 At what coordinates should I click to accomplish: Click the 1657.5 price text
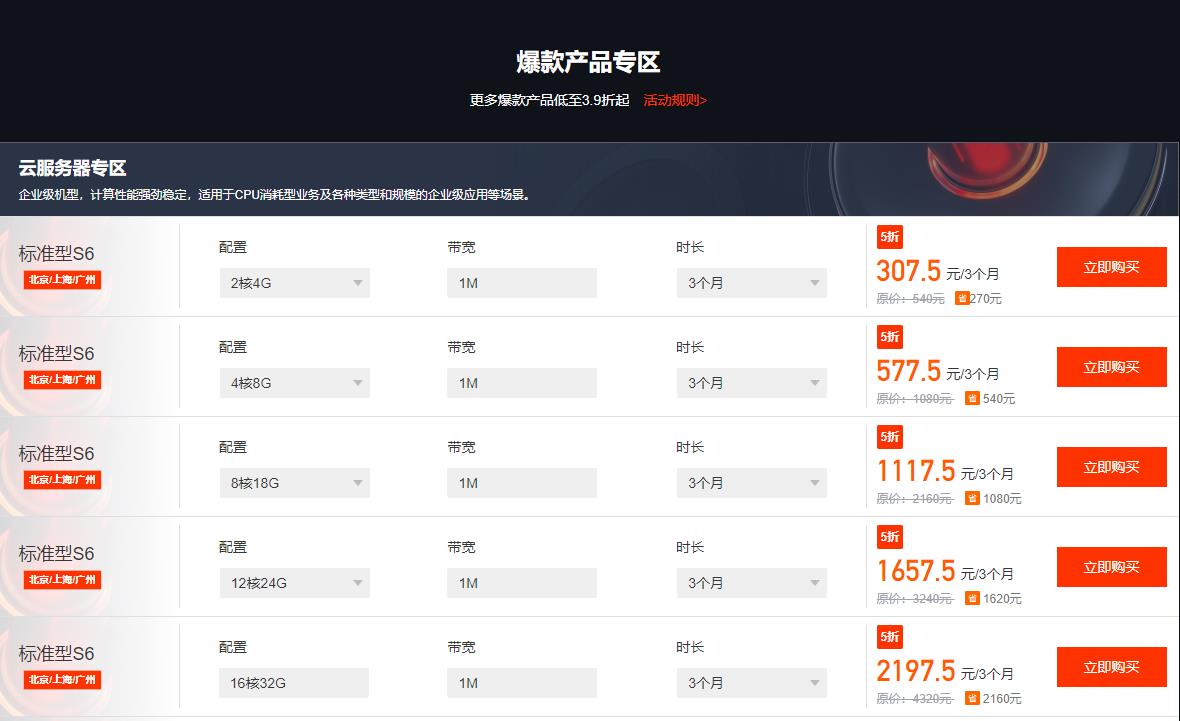coord(916,571)
